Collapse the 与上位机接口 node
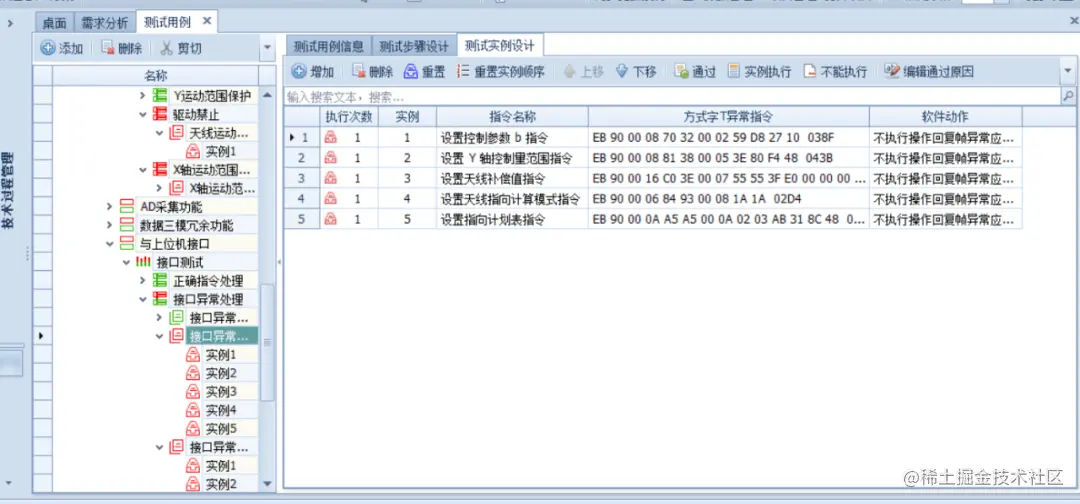 (x=110, y=244)
